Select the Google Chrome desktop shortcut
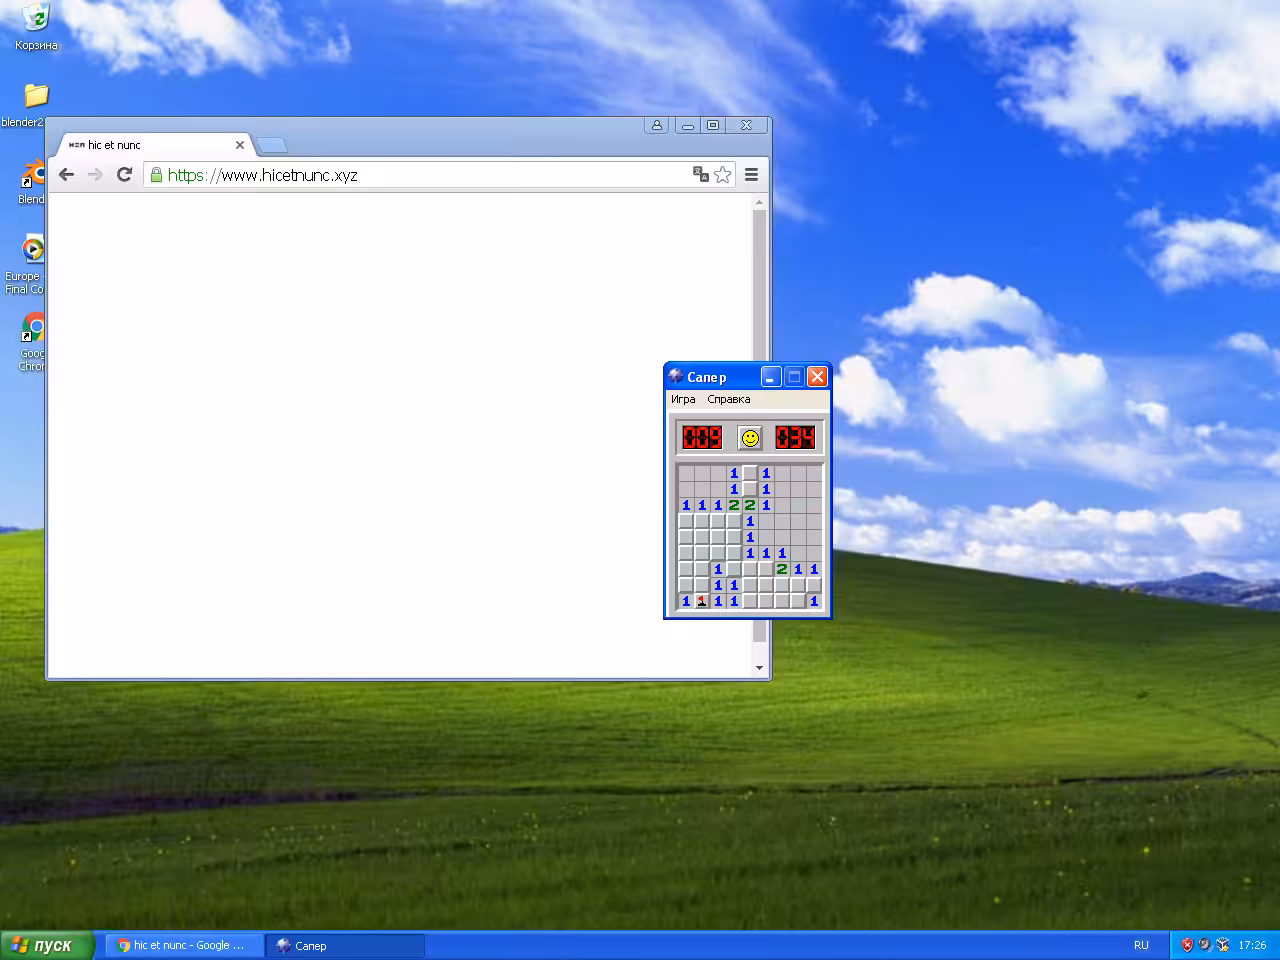This screenshot has height=960, width=1280. pyautogui.click(x=33, y=342)
